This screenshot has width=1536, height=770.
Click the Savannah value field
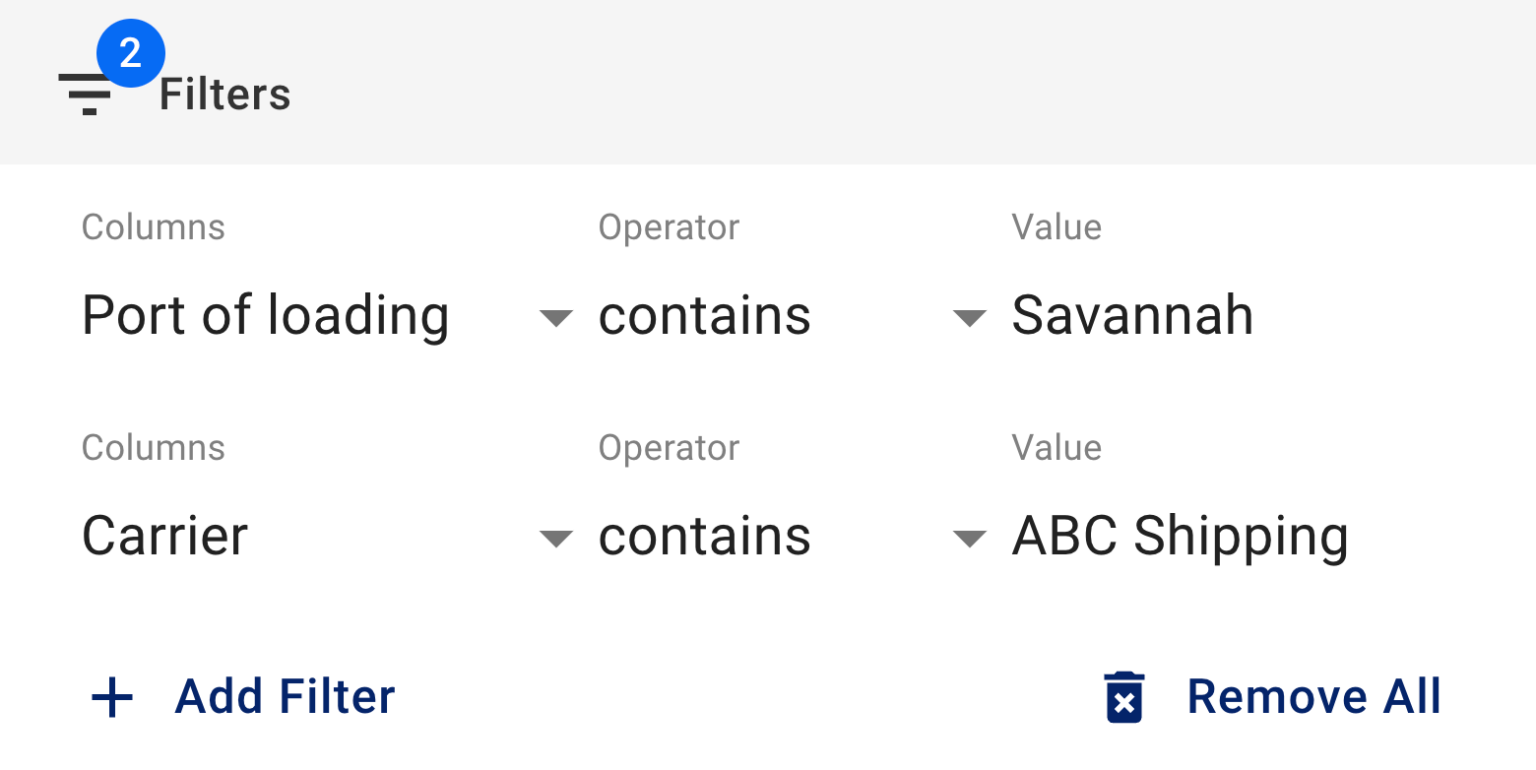1132,315
